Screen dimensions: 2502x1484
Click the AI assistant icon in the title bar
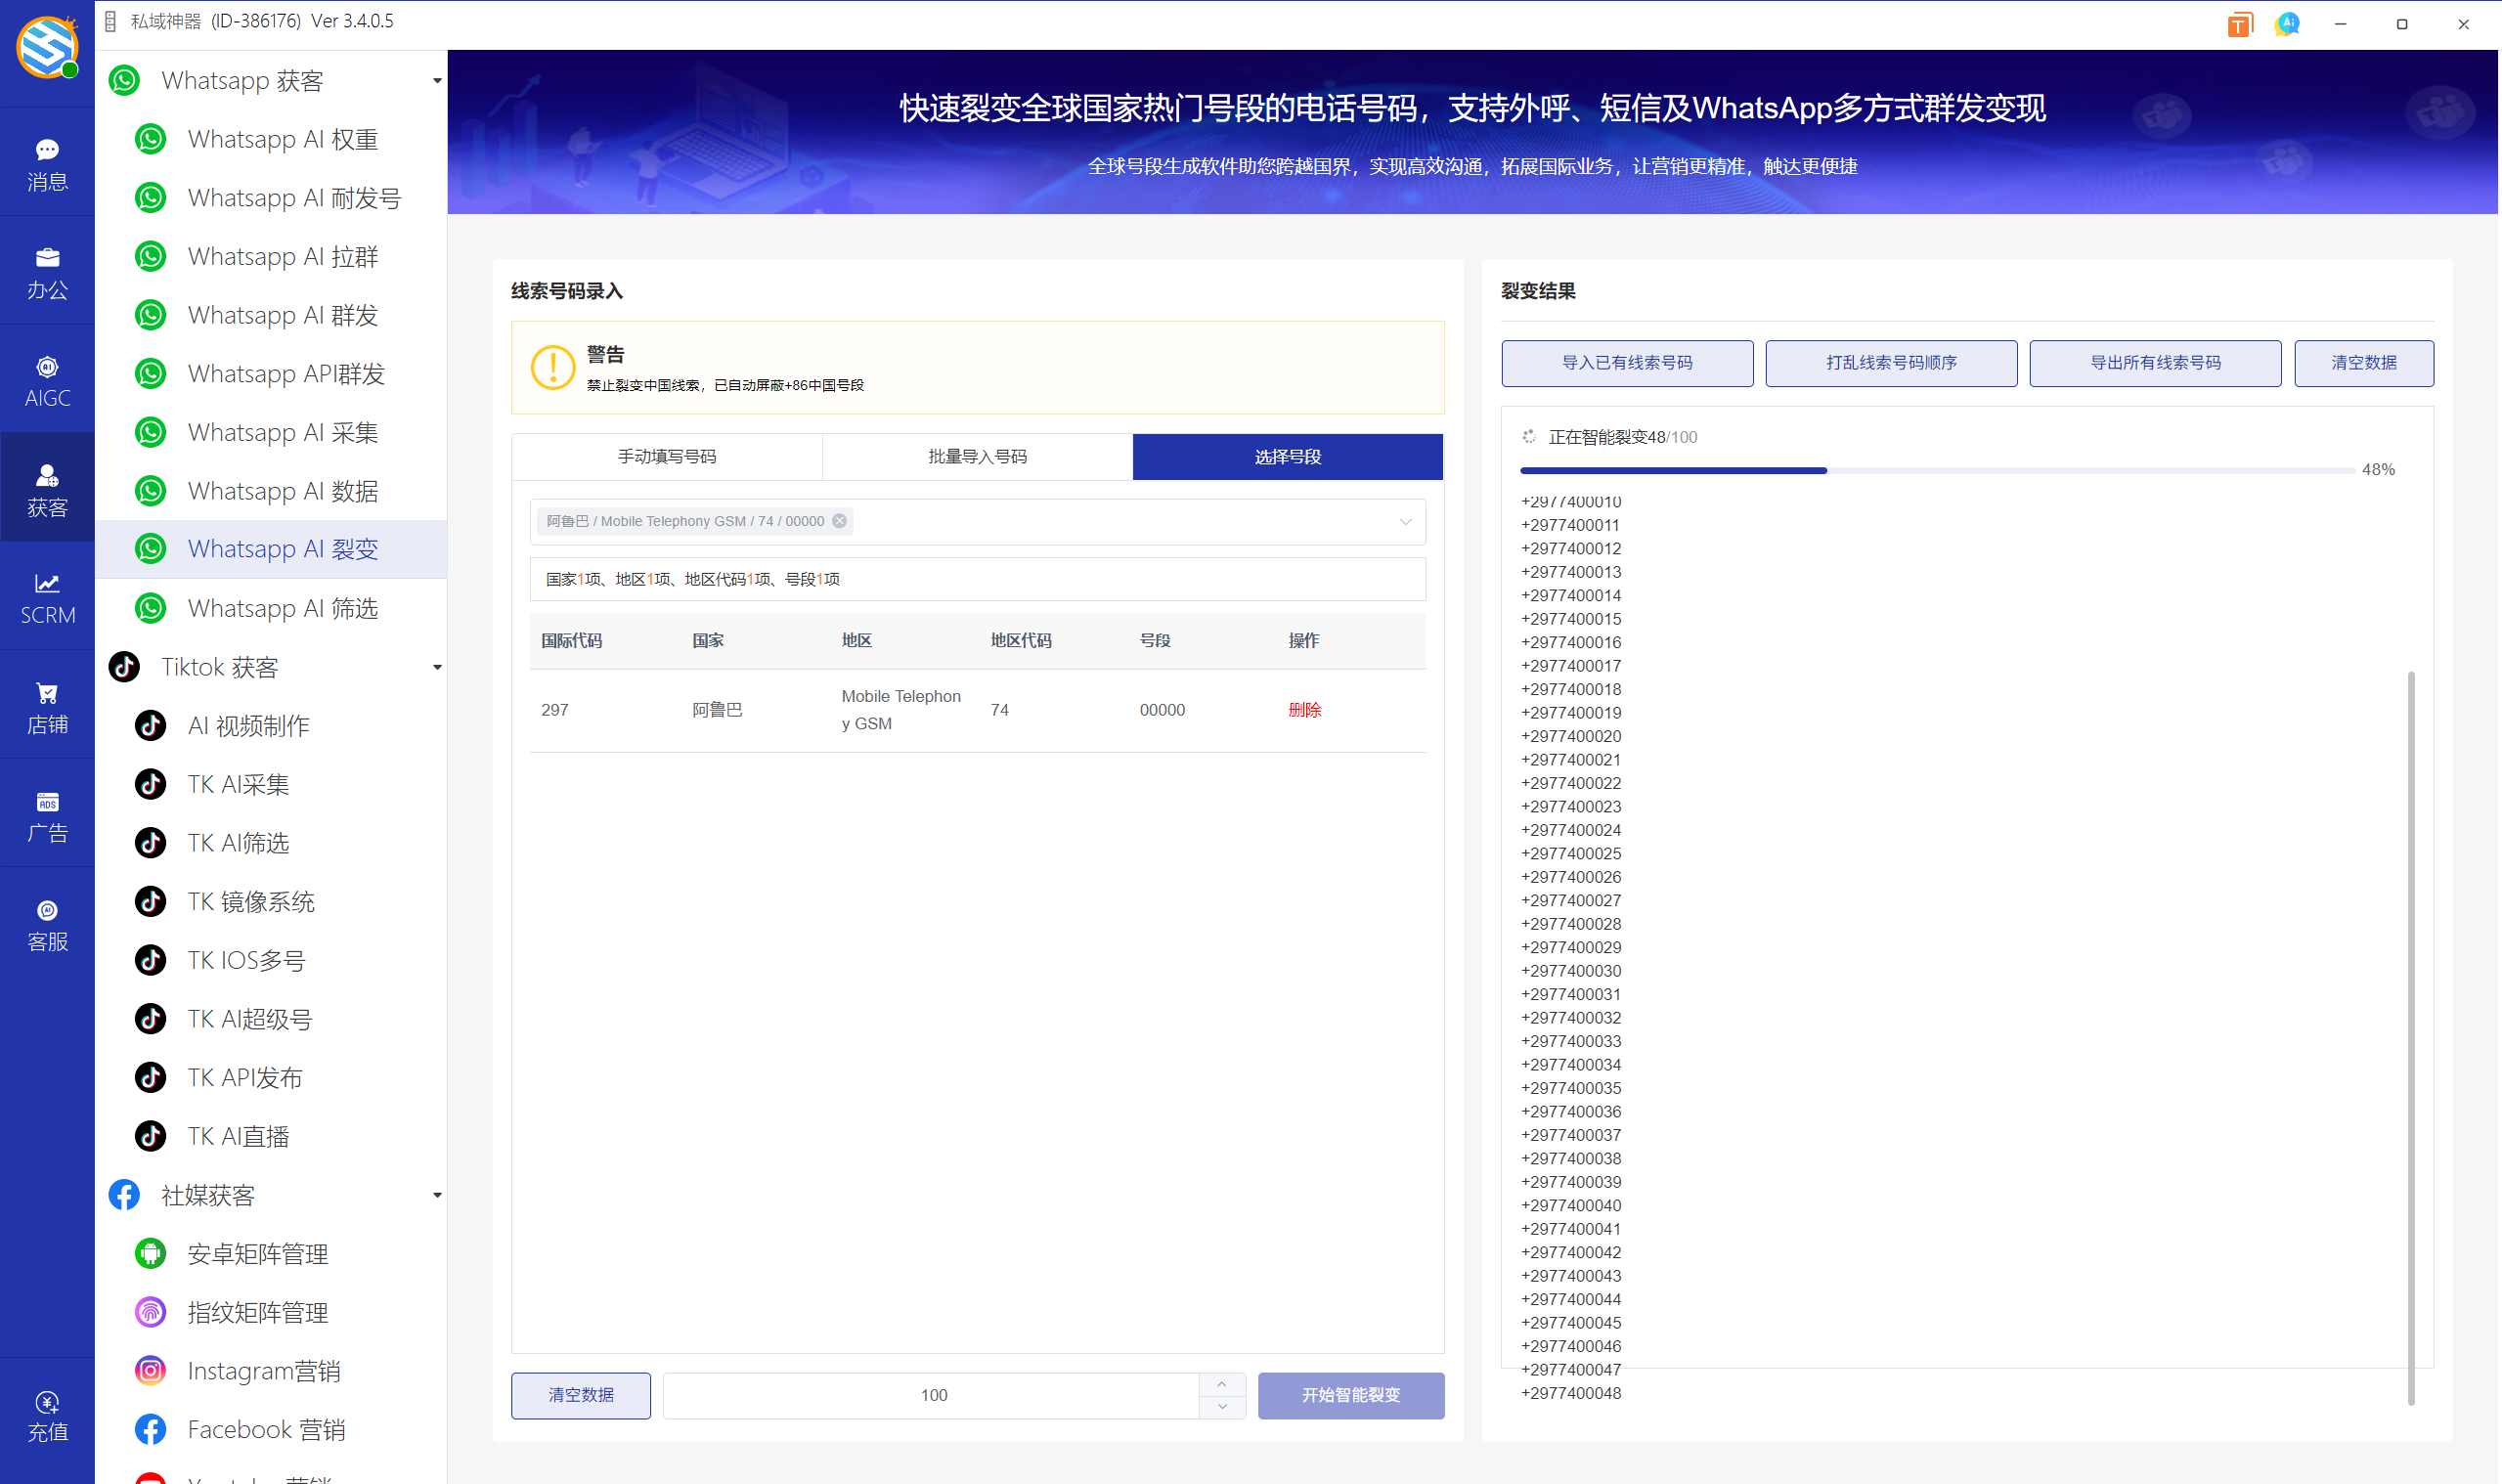click(x=2286, y=23)
